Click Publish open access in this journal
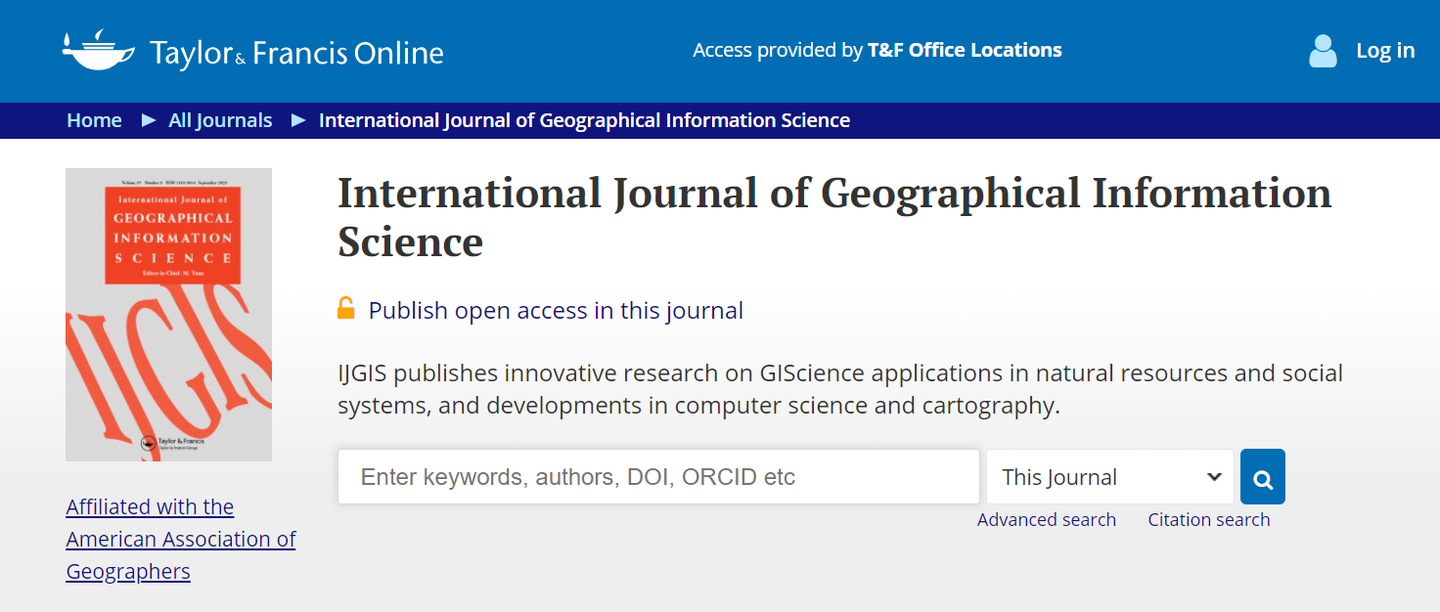 click(x=555, y=310)
